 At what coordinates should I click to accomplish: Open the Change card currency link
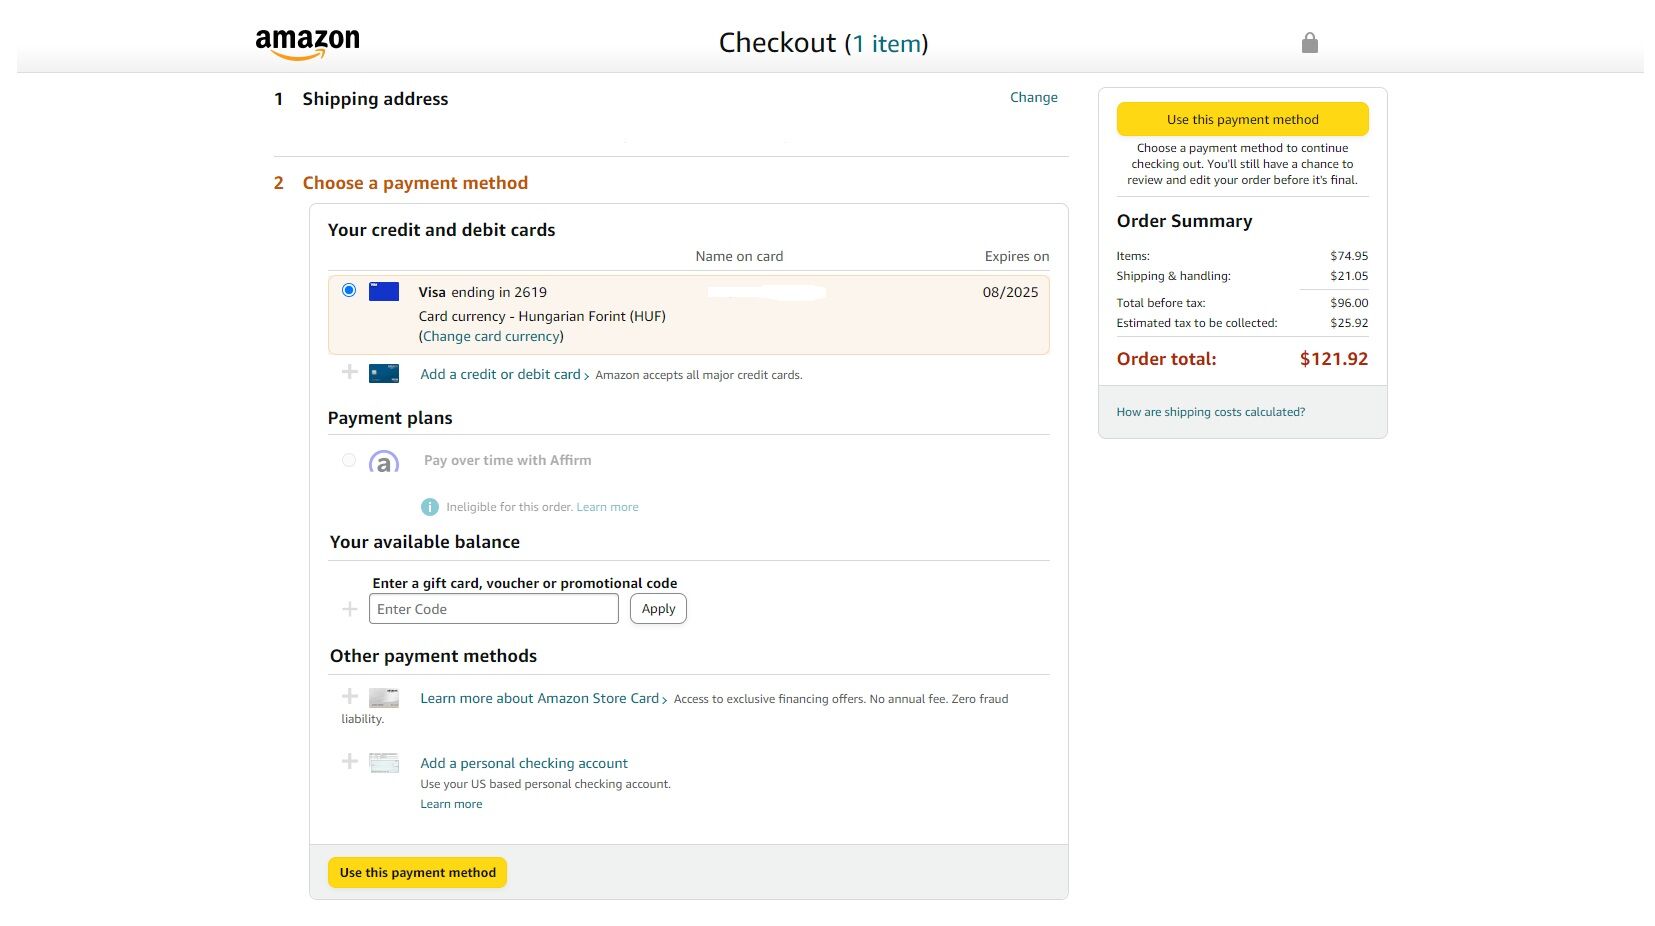491,336
